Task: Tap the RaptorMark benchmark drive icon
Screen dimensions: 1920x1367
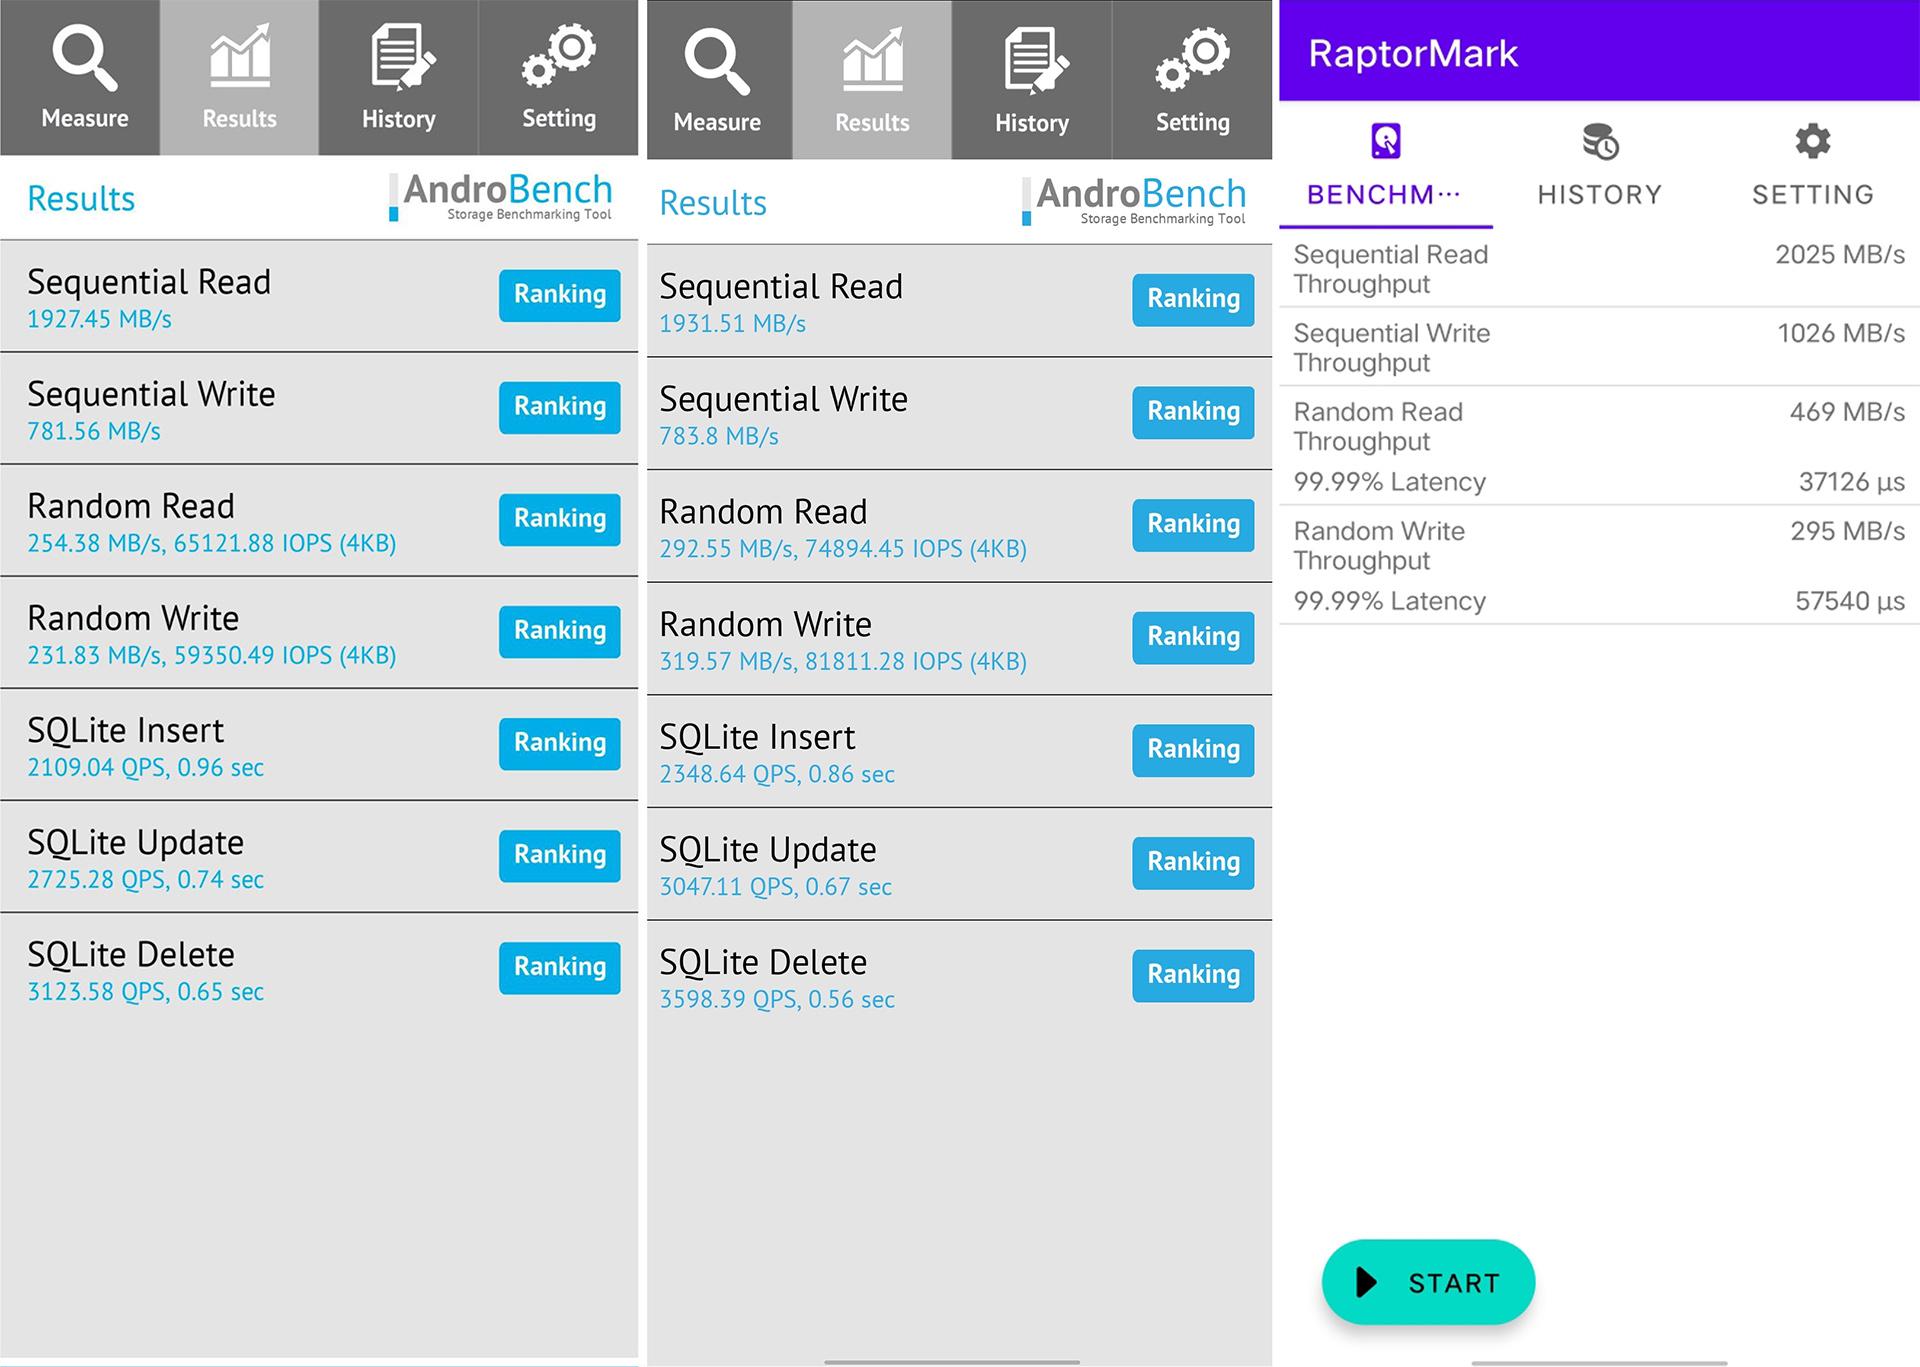Action: coord(1386,141)
